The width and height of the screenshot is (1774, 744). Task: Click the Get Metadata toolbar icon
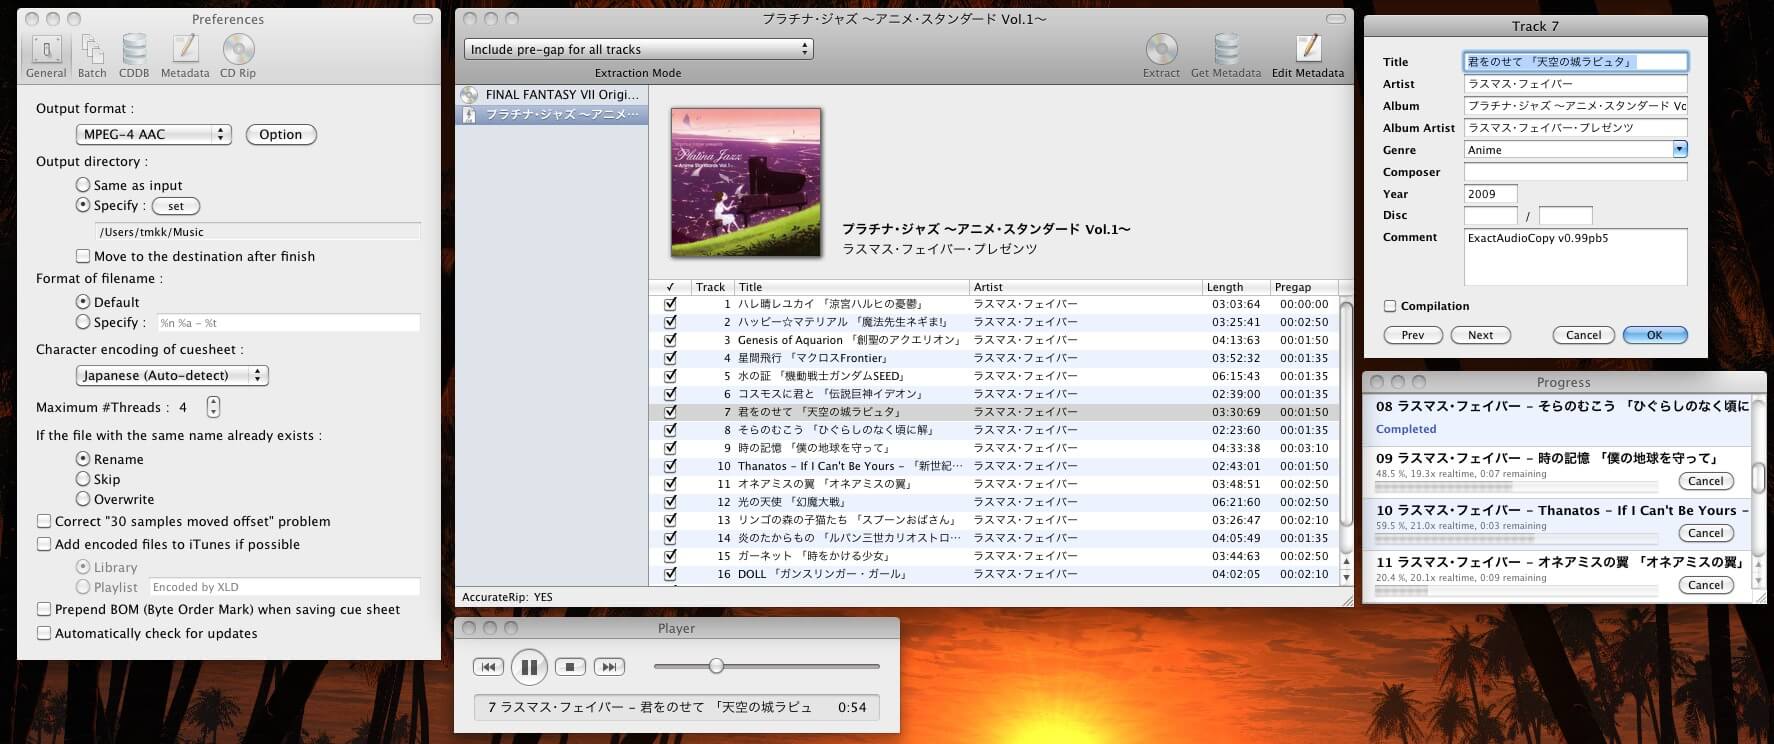point(1225,55)
